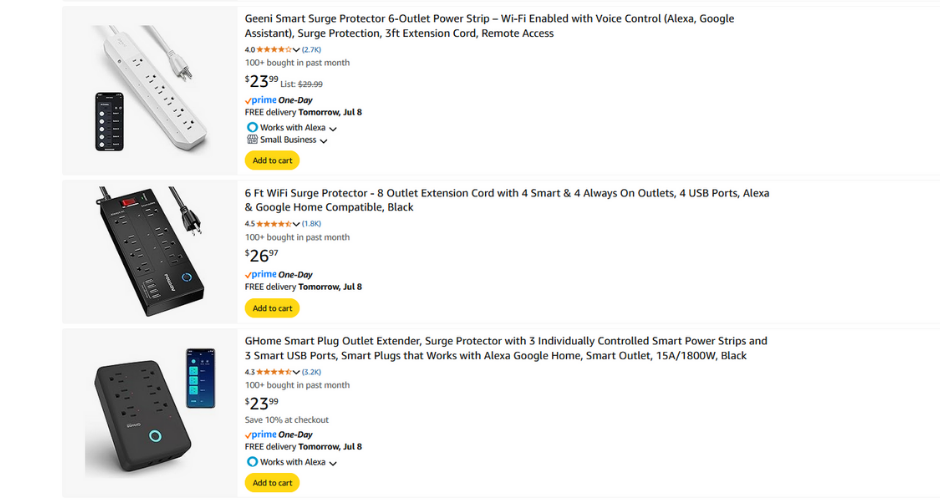
Task: Click the black 8-outlet surge protector image
Action: point(151,250)
